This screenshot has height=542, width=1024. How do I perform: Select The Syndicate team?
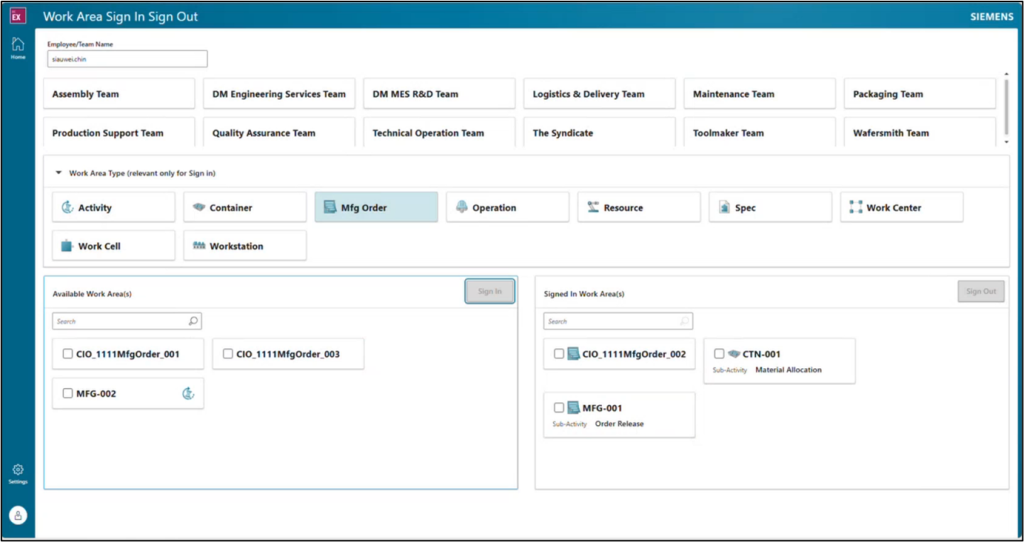coord(600,132)
